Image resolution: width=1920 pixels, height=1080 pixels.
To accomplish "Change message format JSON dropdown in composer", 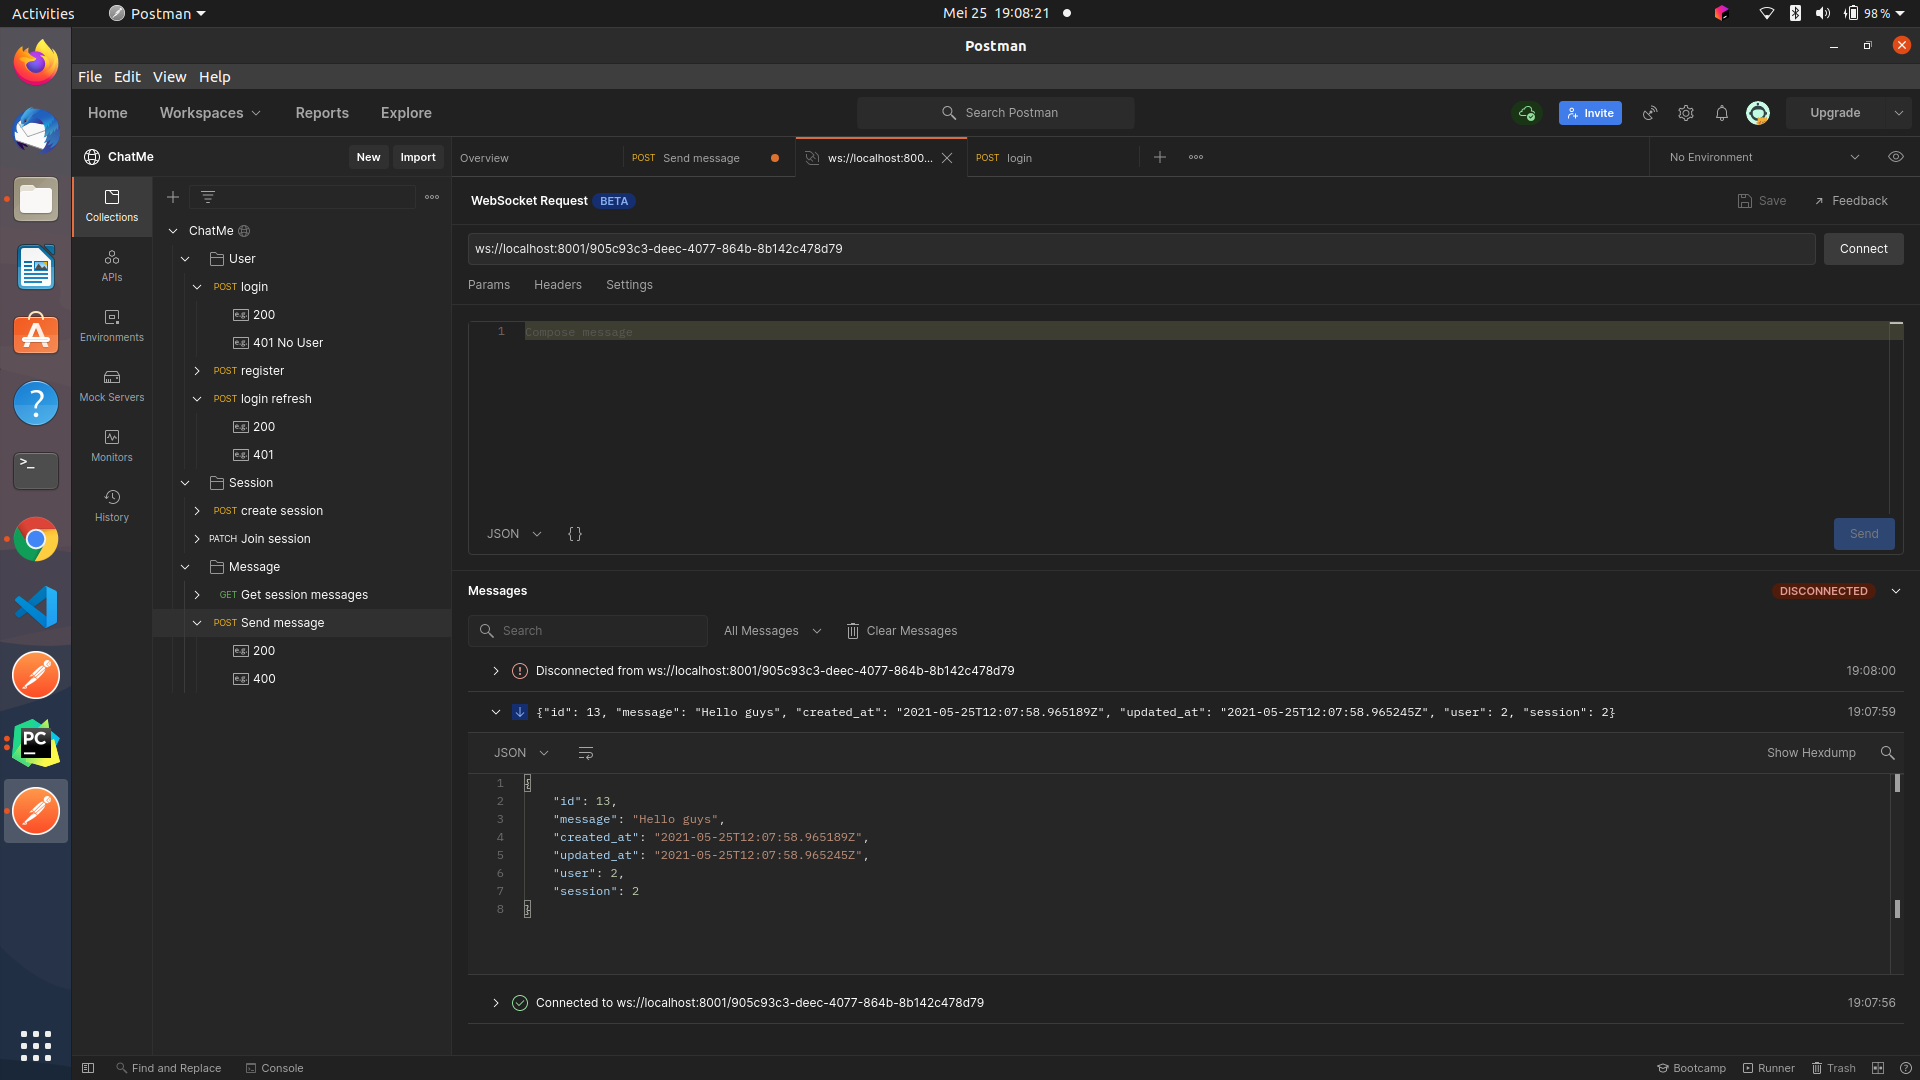I will (x=514, y=534).
